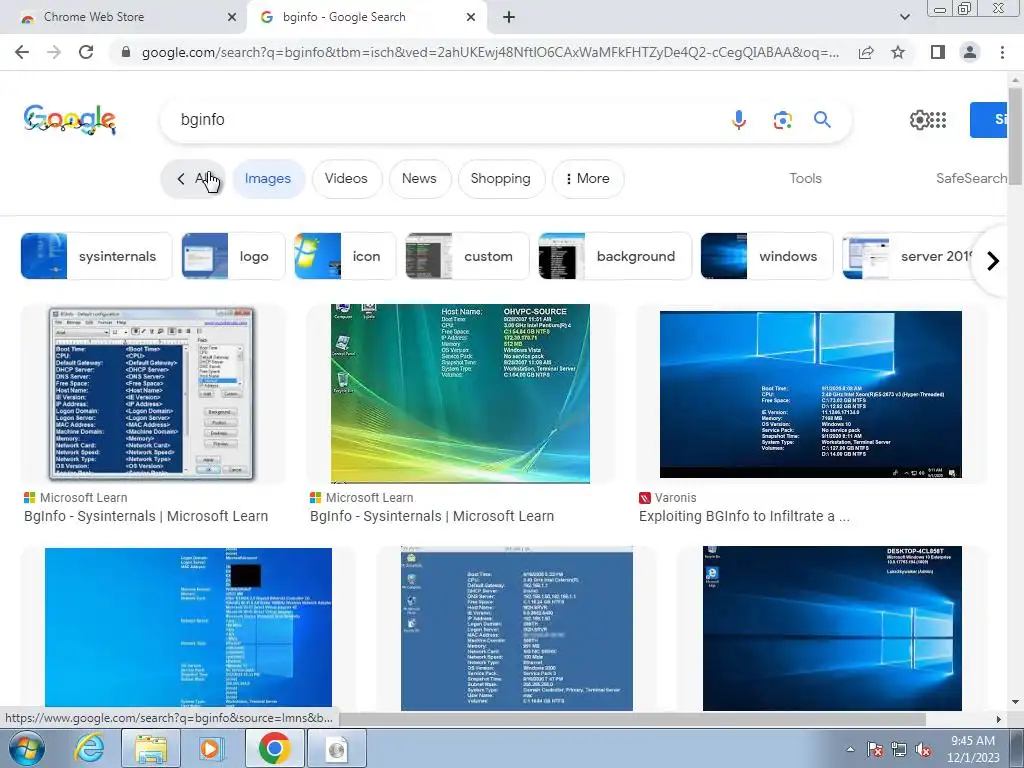The image size is (1024, 768).
Task: Close the bginfo Google Search tab
Action: [x=471, y=17]
